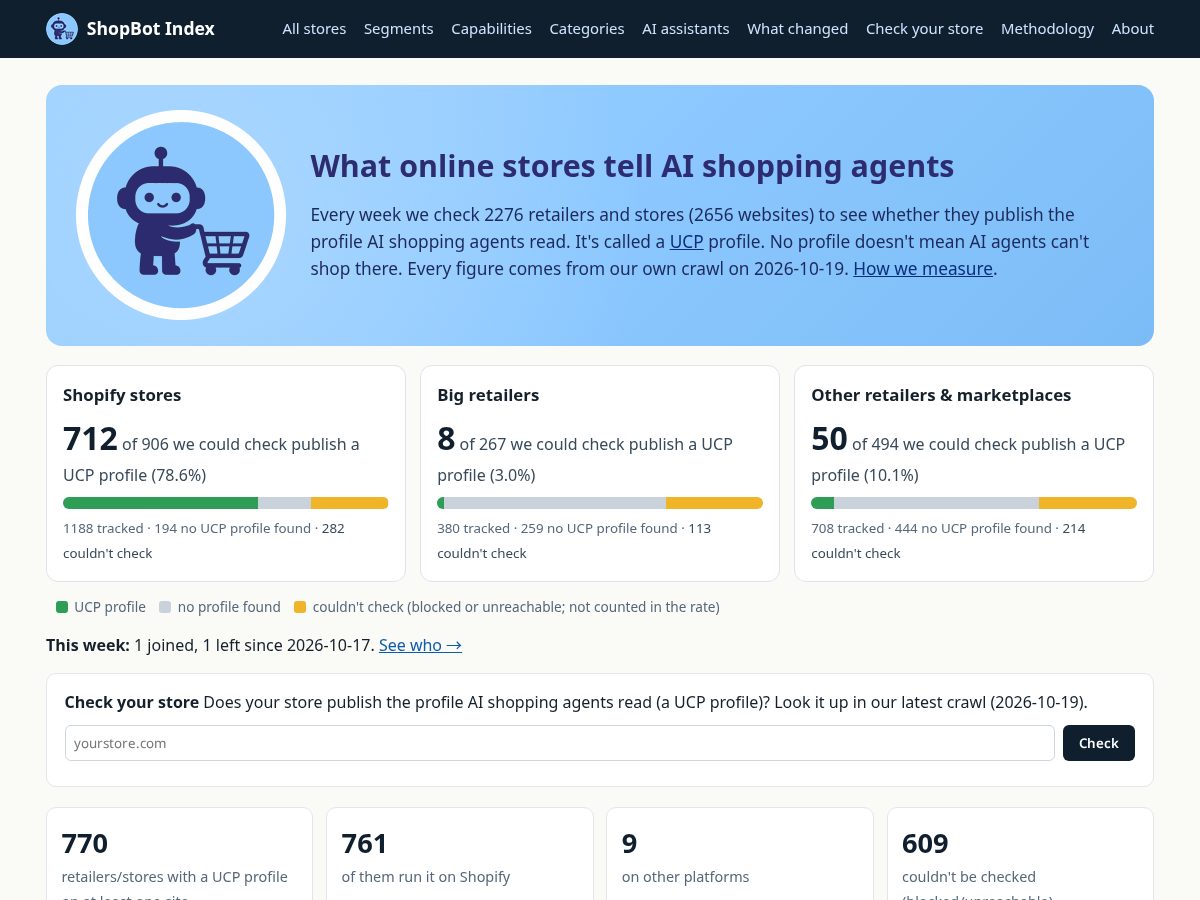The image size is (1200, 900).
Task: Open the Capabilities nav item
Action: [491, 29]
